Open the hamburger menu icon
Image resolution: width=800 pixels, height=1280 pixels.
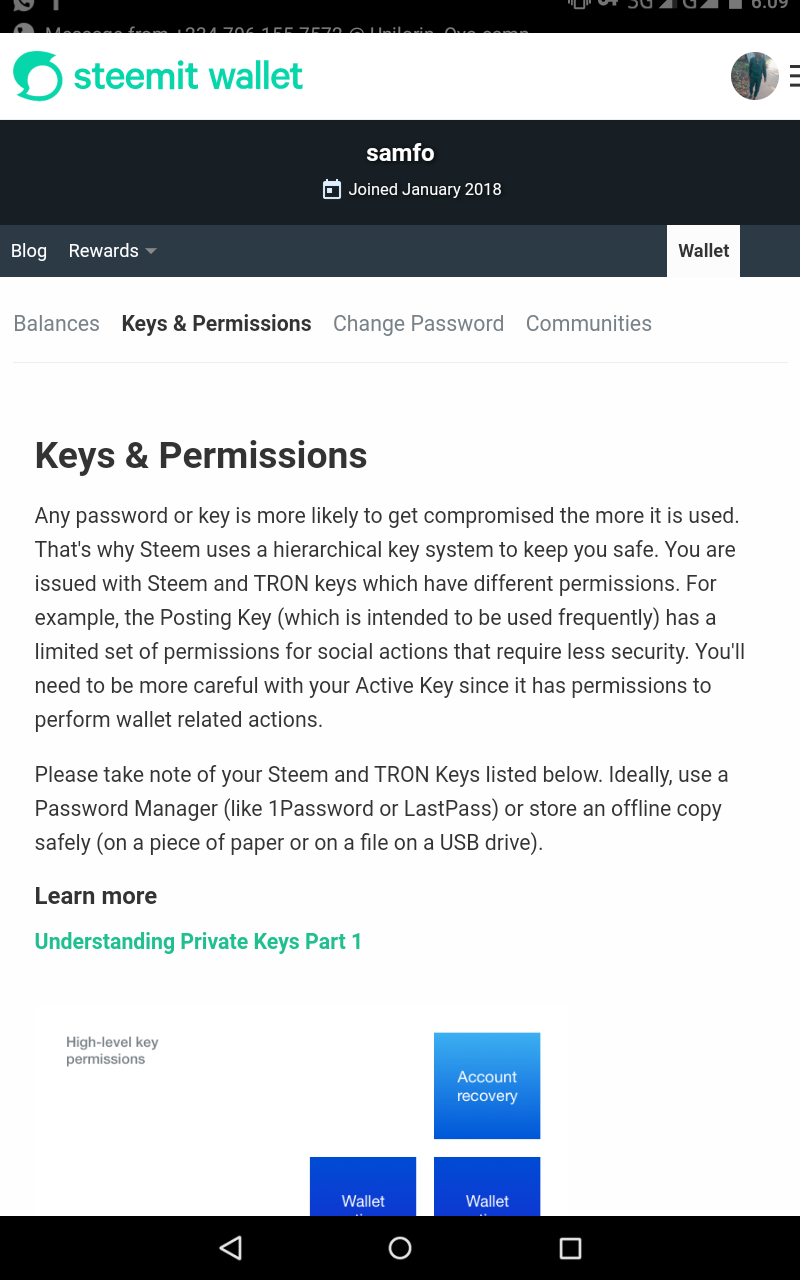(x=794, y=76)
